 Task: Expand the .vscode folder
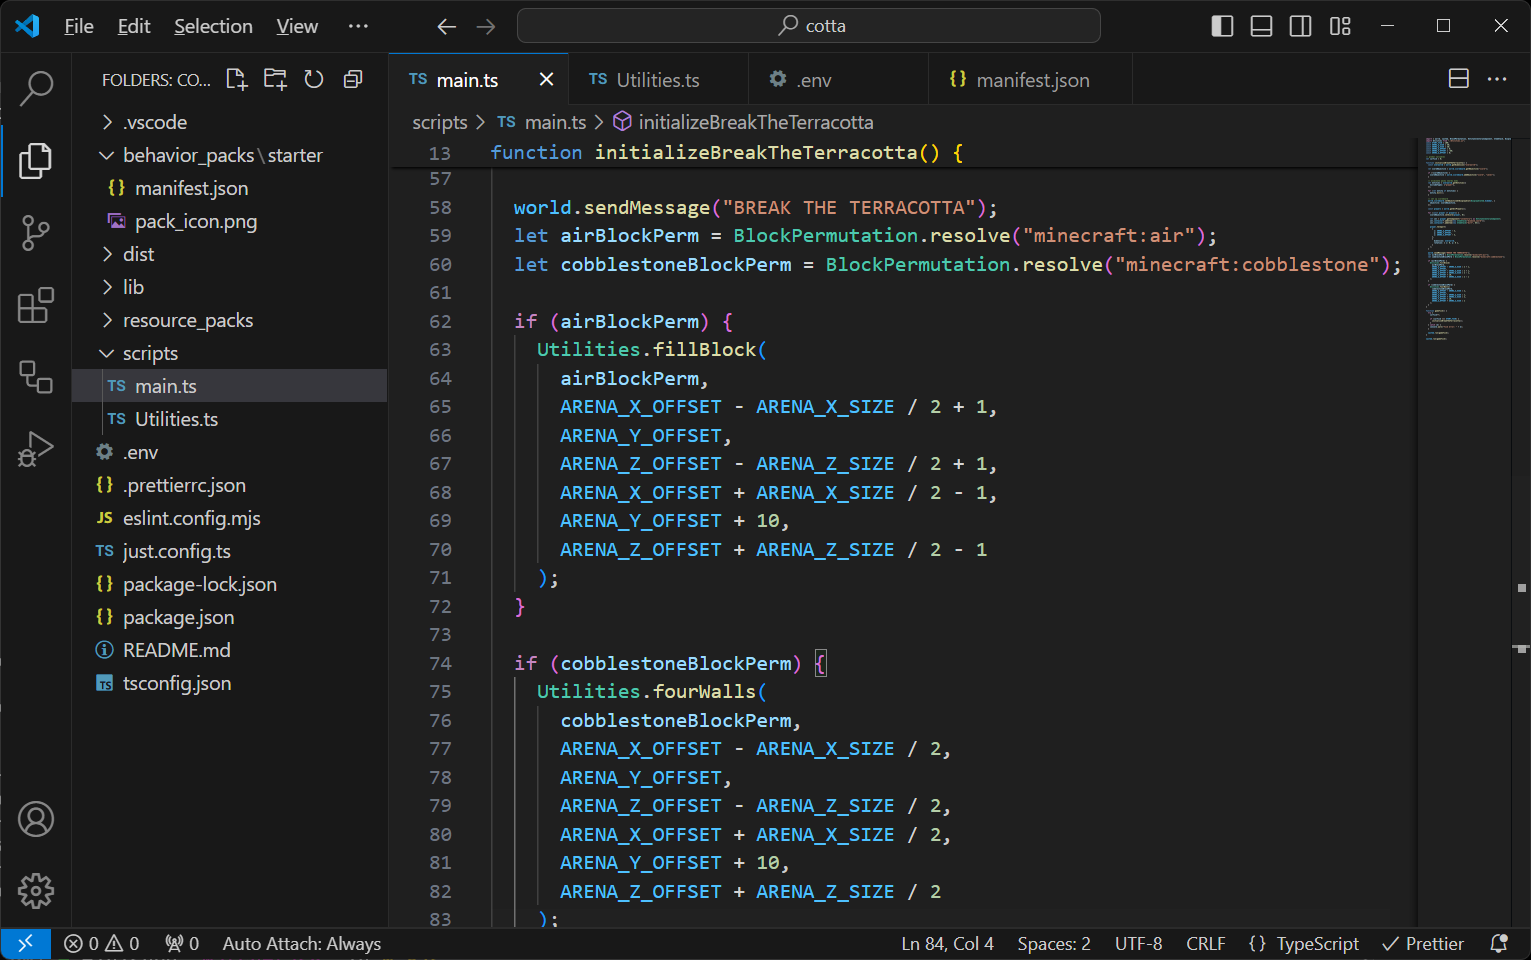tap(155, 122)
